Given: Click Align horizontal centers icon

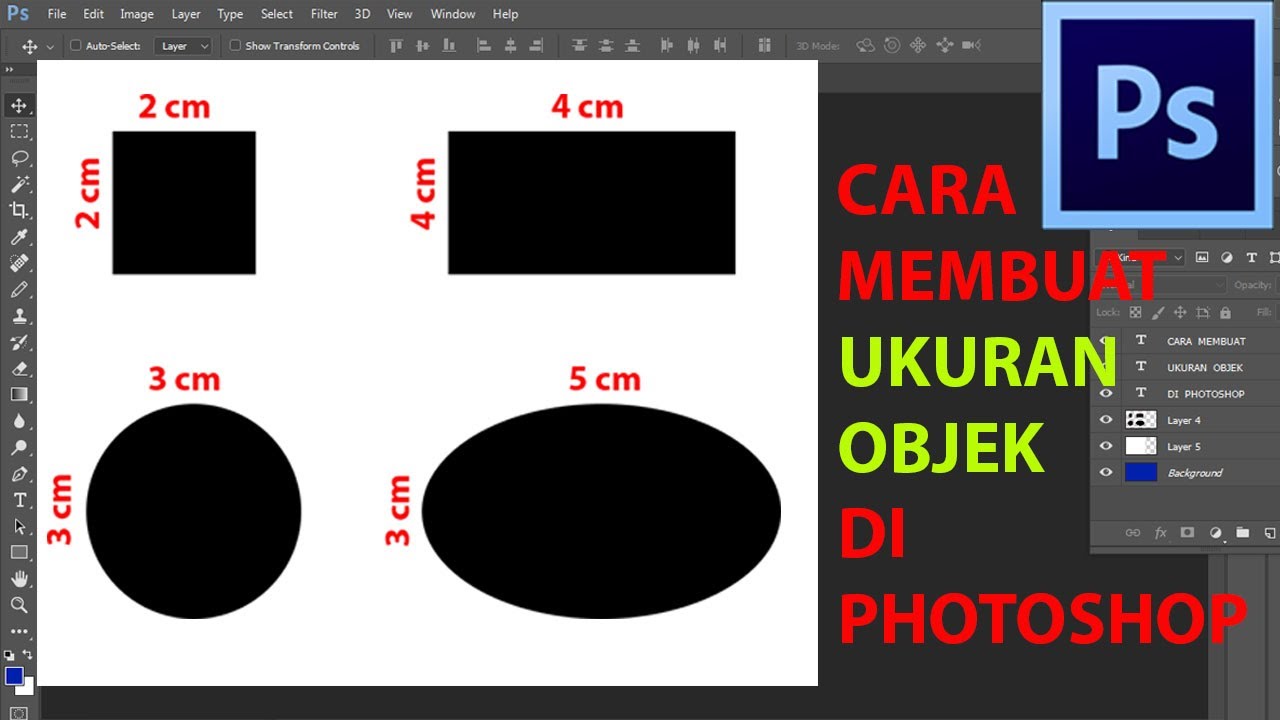Looking at the screenshot, I should point(511,45).
